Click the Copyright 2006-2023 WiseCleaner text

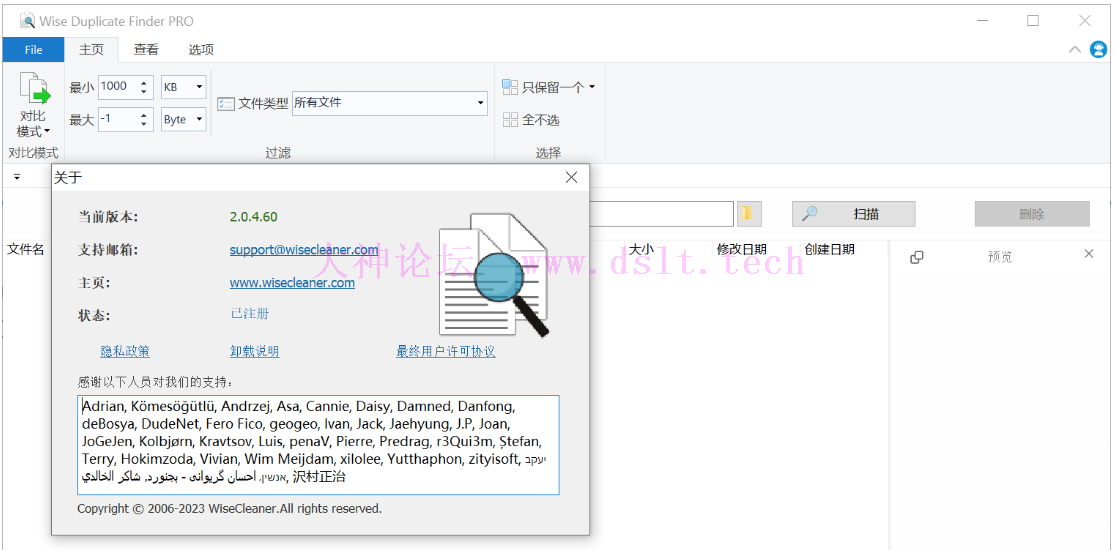230,509
